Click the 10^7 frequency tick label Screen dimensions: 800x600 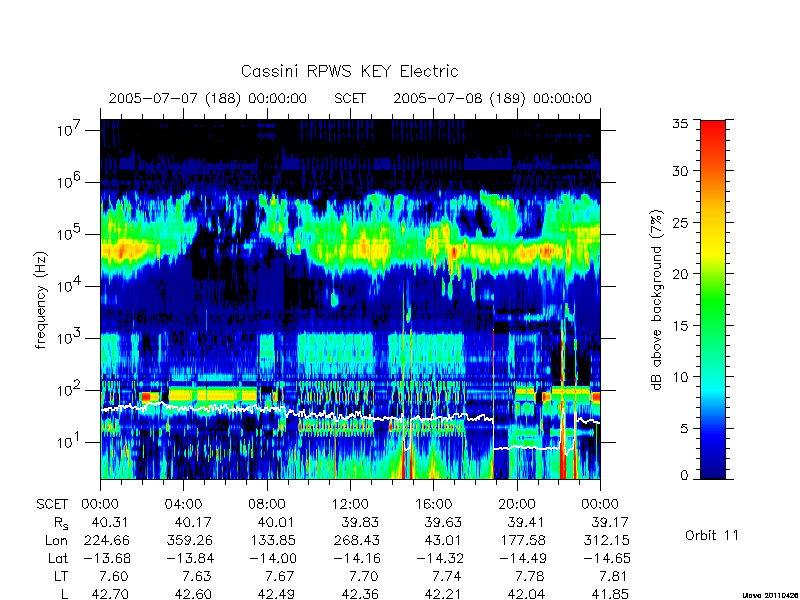pos(69,129)
